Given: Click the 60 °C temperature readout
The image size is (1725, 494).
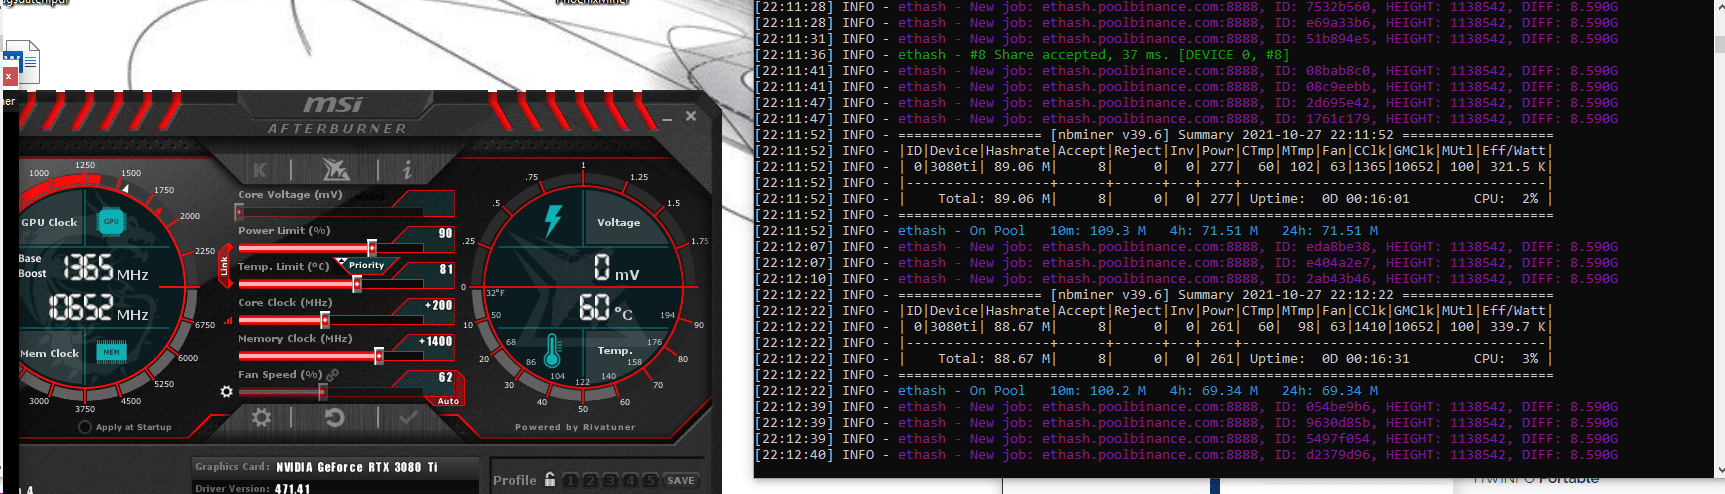Looking at the screenshot, I should pos(605,308).
